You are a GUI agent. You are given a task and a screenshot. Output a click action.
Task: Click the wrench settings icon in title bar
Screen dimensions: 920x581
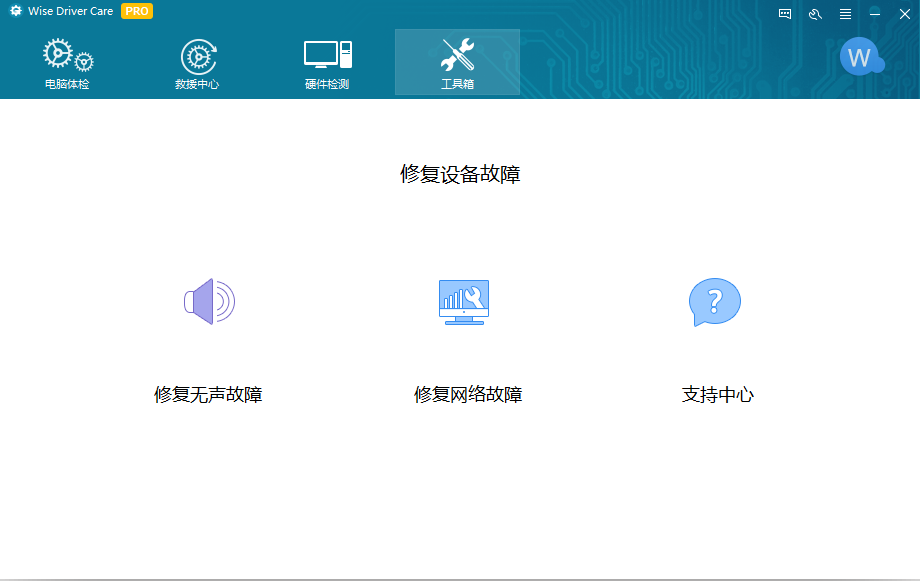tap(815, 13)
